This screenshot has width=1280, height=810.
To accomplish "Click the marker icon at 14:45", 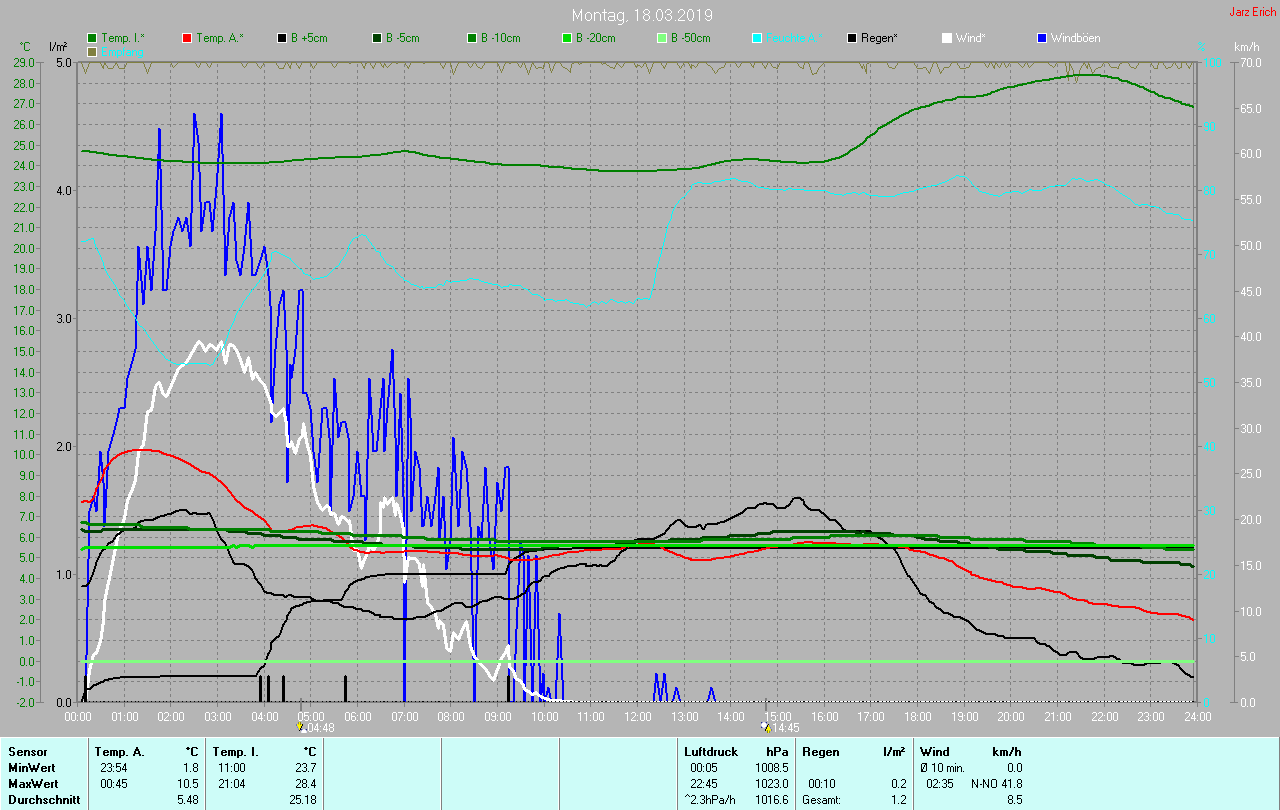I will (x=766, y=727).
